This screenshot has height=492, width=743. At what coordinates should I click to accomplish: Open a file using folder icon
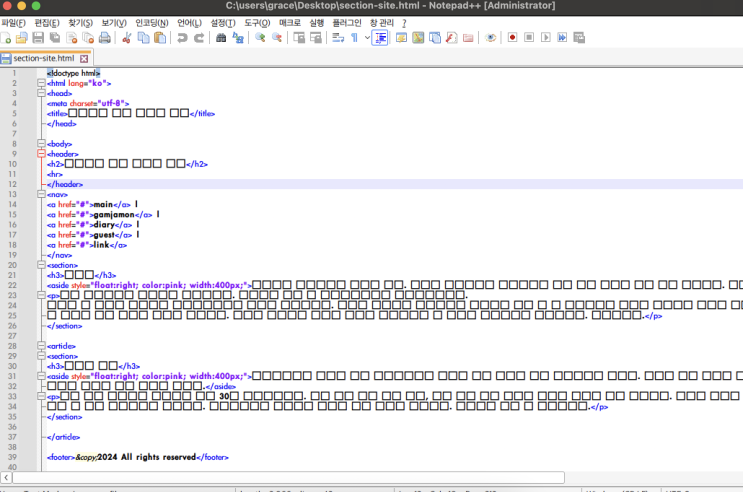[22, 38]
